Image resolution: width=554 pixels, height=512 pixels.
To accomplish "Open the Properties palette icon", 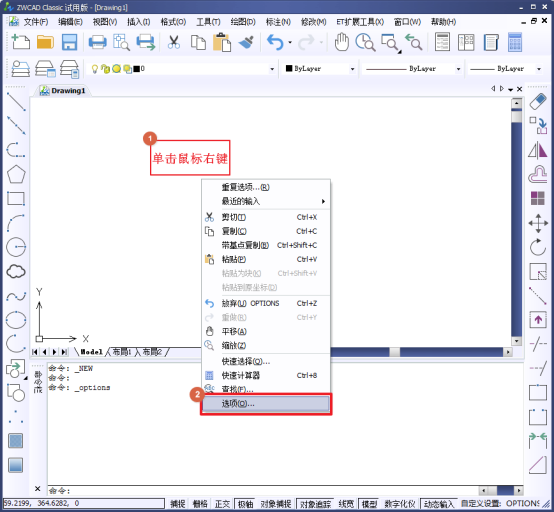I will pyautogui.click(x=442, y=42).
